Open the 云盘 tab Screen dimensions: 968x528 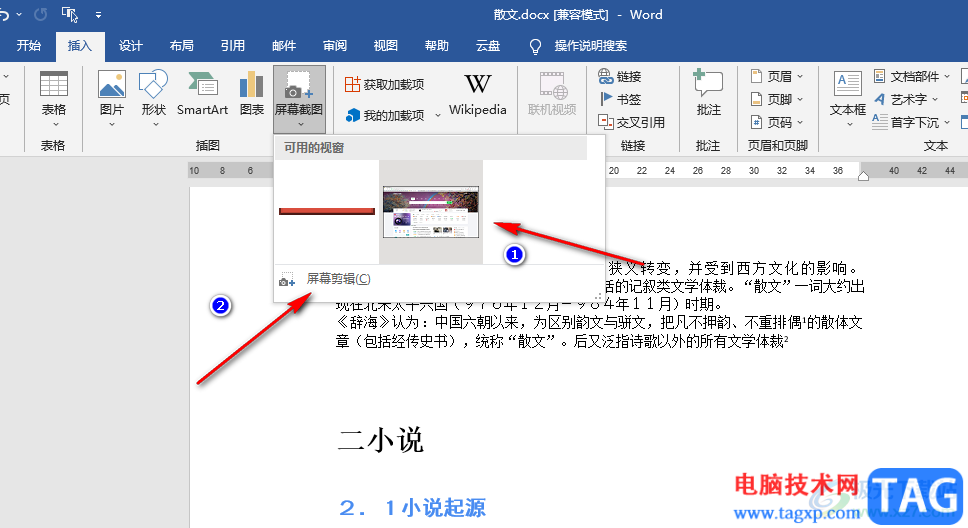pos(488,46)
